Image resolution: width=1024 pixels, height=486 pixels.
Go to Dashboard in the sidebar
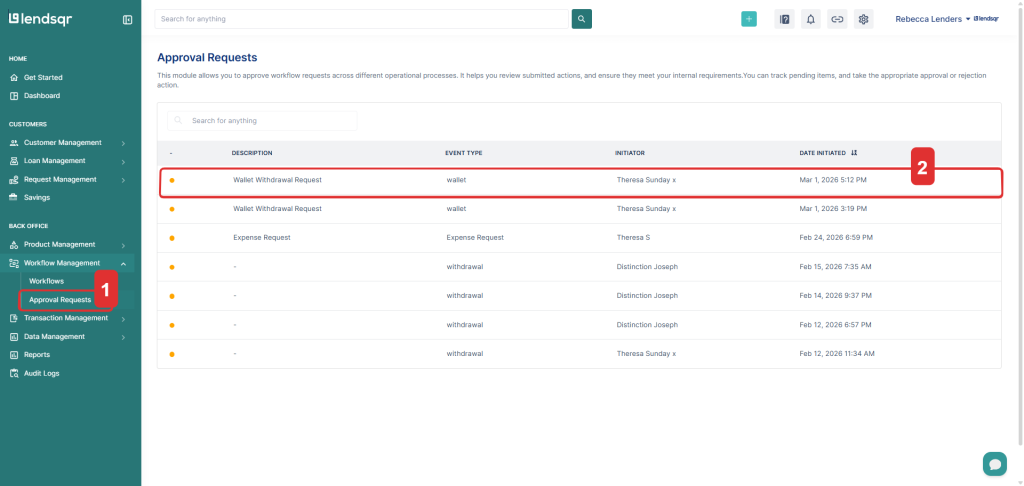[42, 96]
